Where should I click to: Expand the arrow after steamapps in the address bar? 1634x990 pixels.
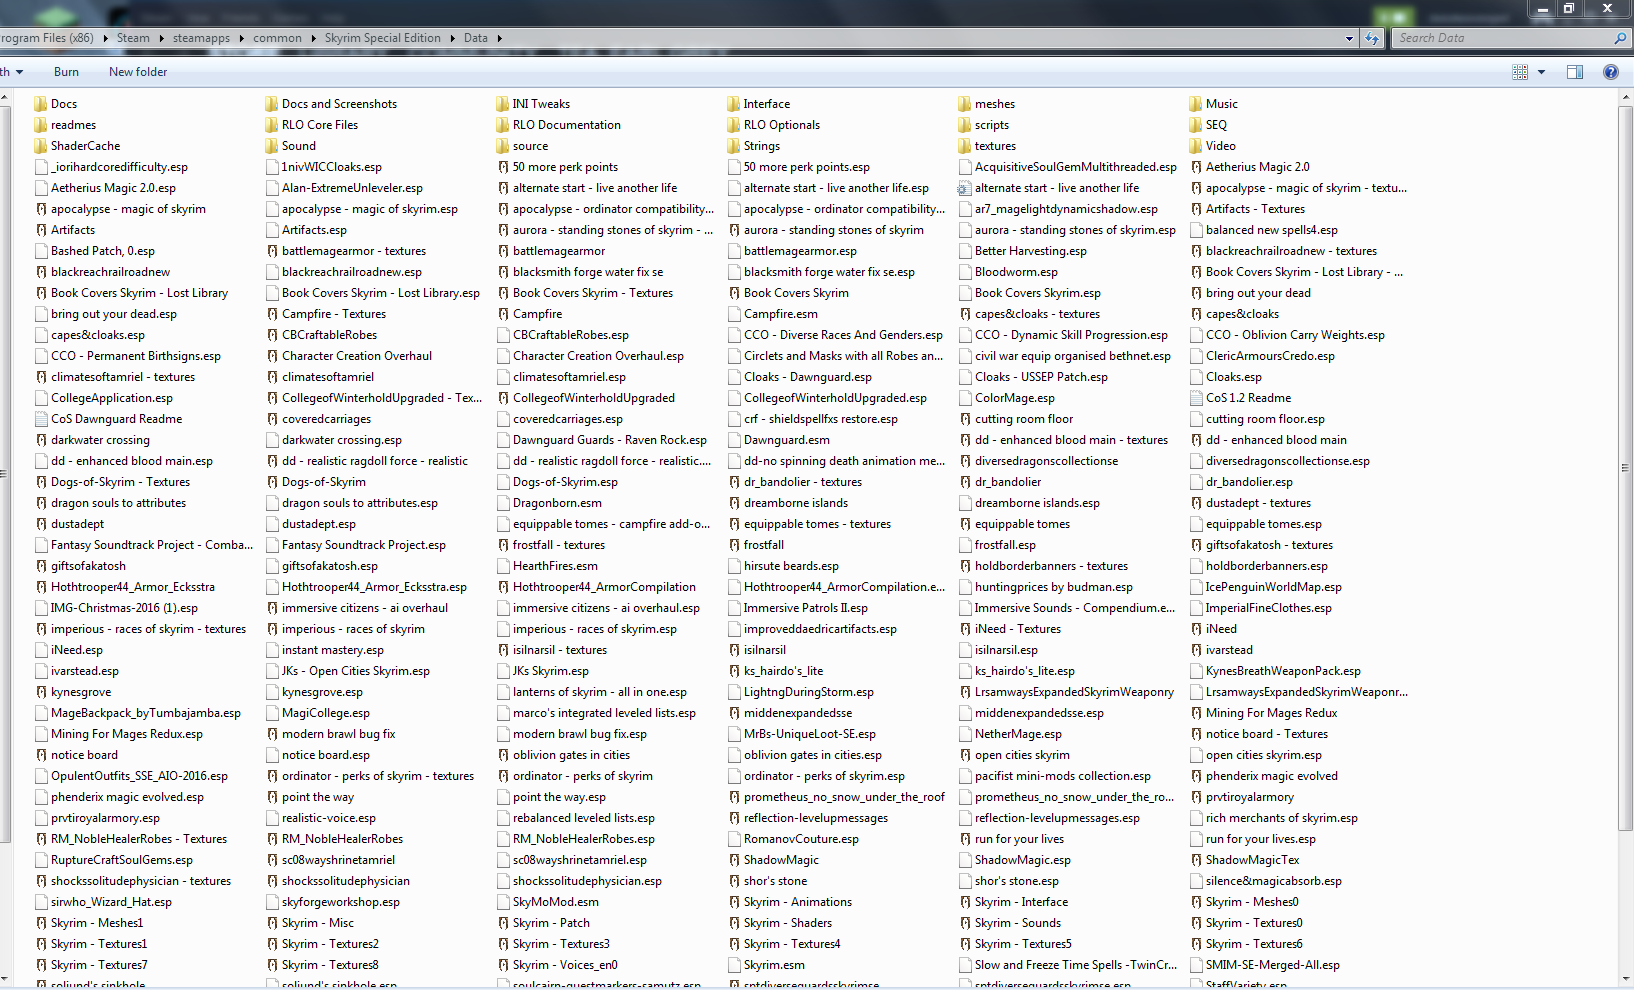(241, 38)
